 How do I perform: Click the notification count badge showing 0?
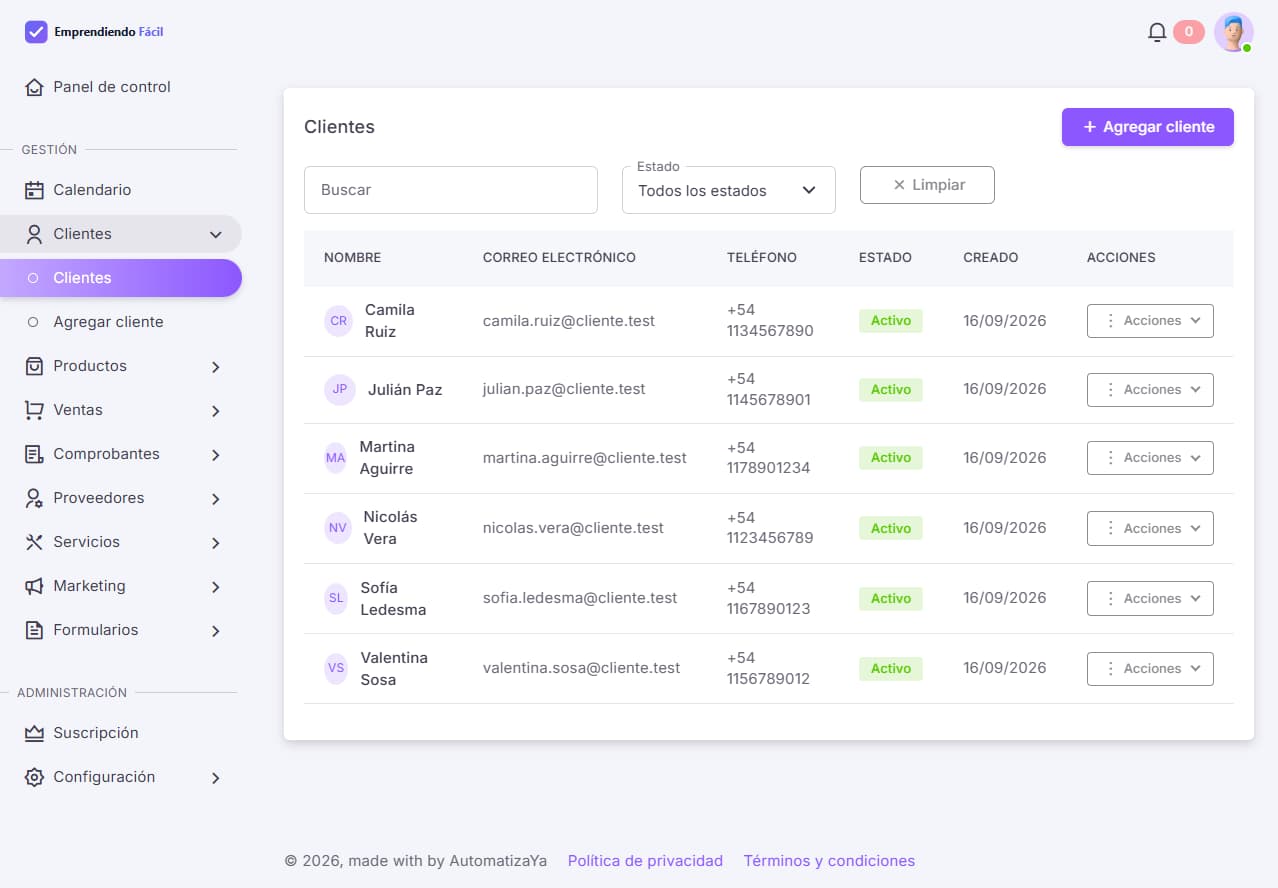tap(1188, 32)
